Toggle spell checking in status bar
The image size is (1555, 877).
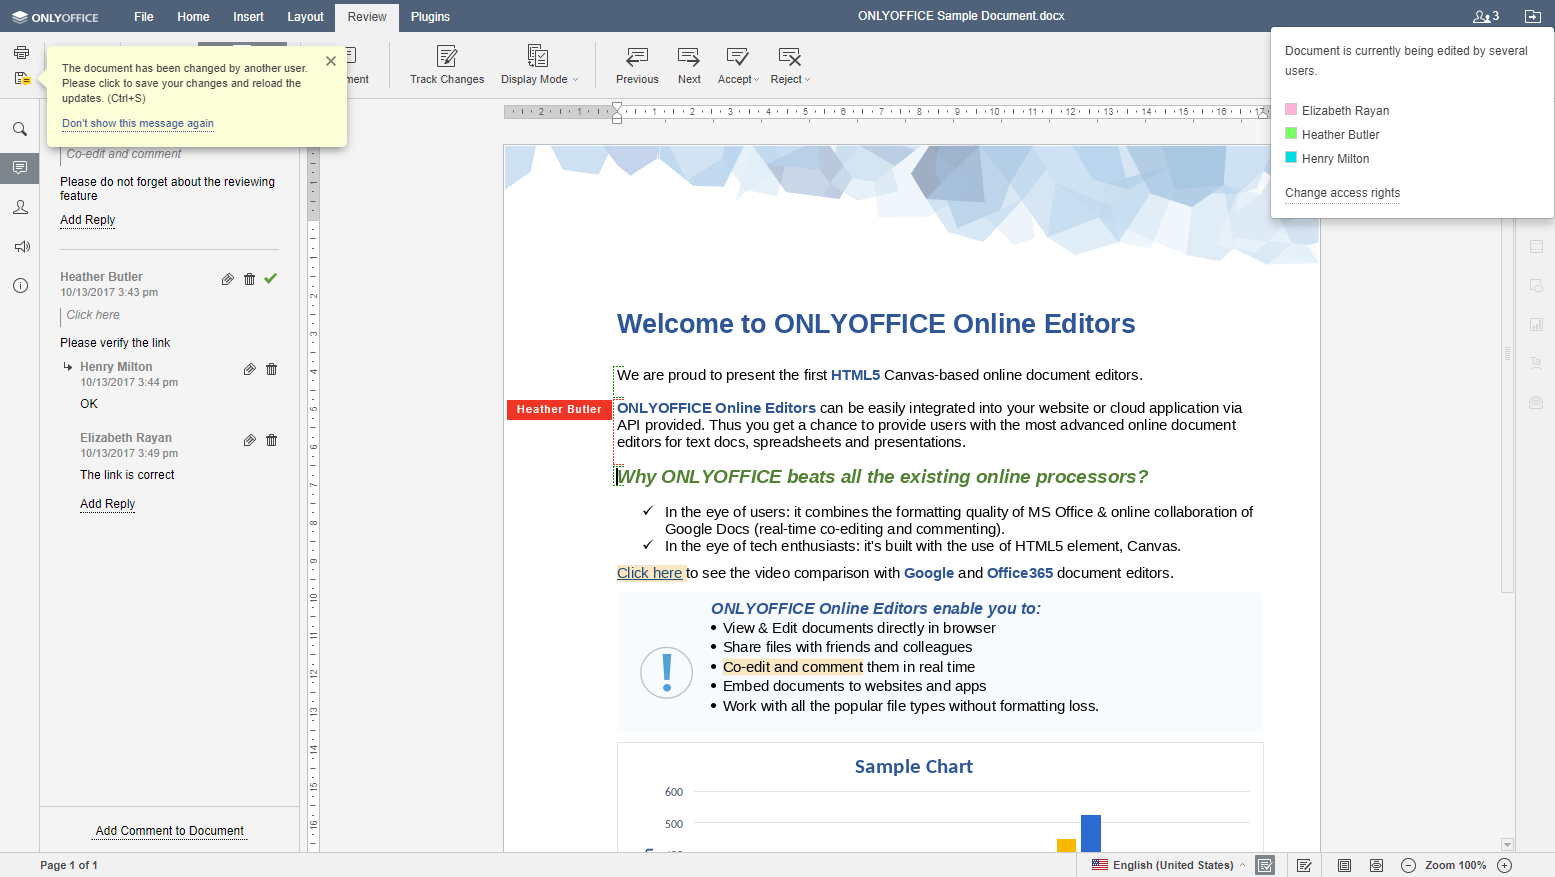click(x=1265, y=865)
